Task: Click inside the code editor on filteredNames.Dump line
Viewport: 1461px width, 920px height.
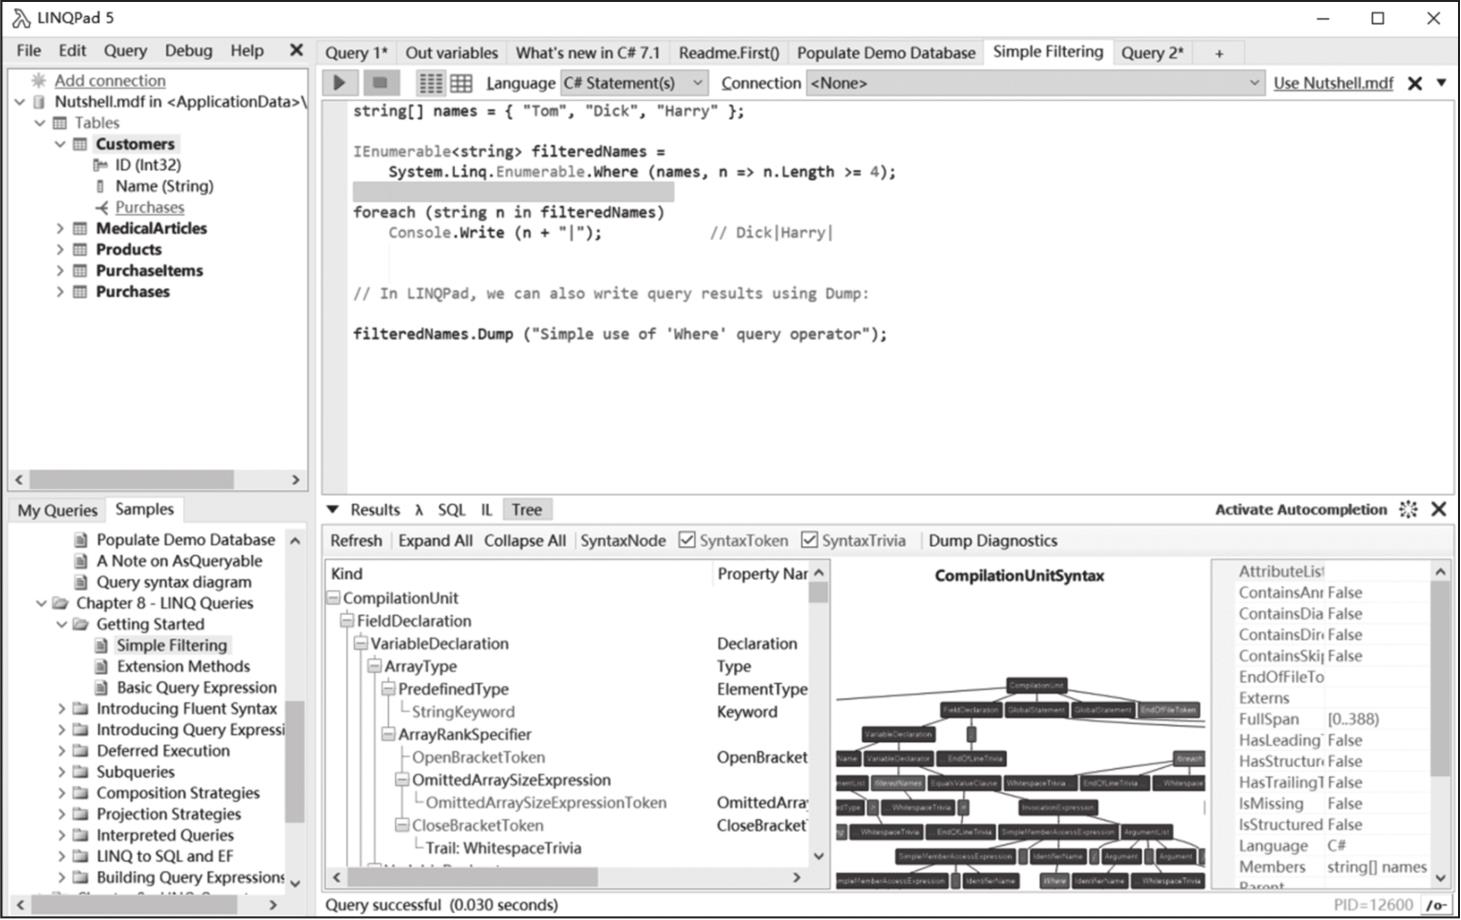Action: point(619,334)
